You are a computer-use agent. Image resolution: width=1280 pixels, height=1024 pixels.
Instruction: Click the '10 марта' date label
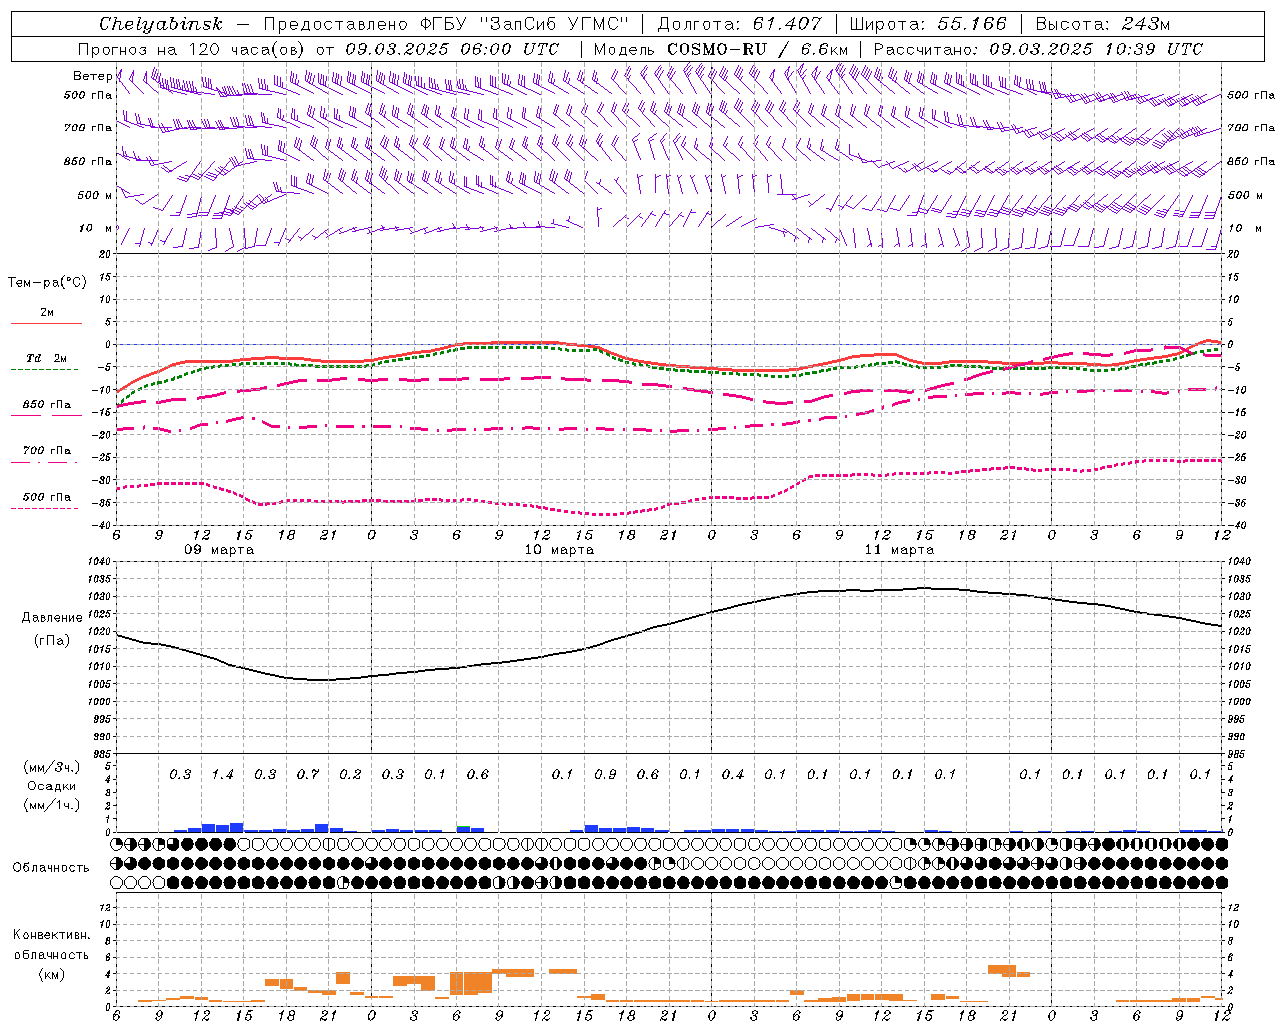tap(559, 550)
